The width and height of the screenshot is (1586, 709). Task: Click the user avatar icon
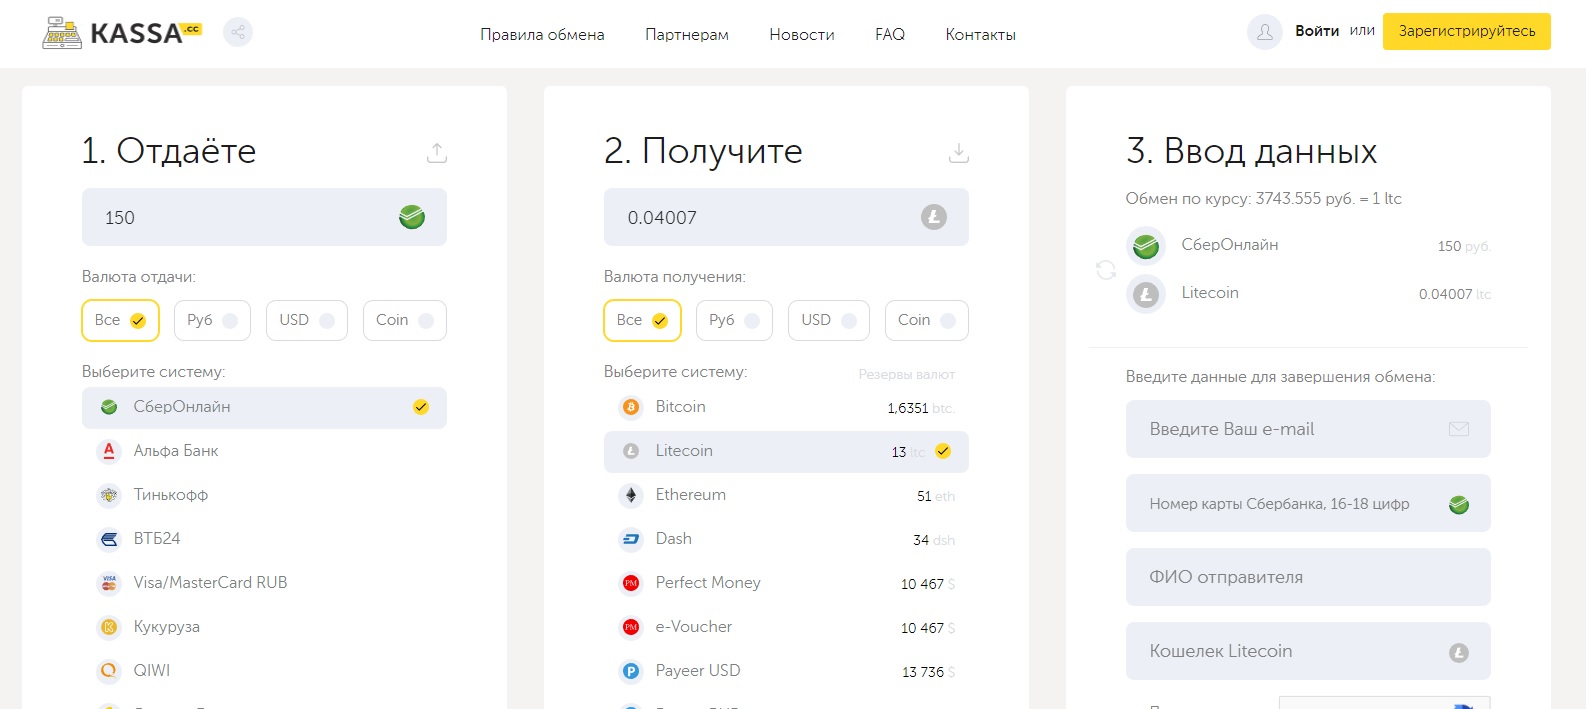(x=1264, y=32)
